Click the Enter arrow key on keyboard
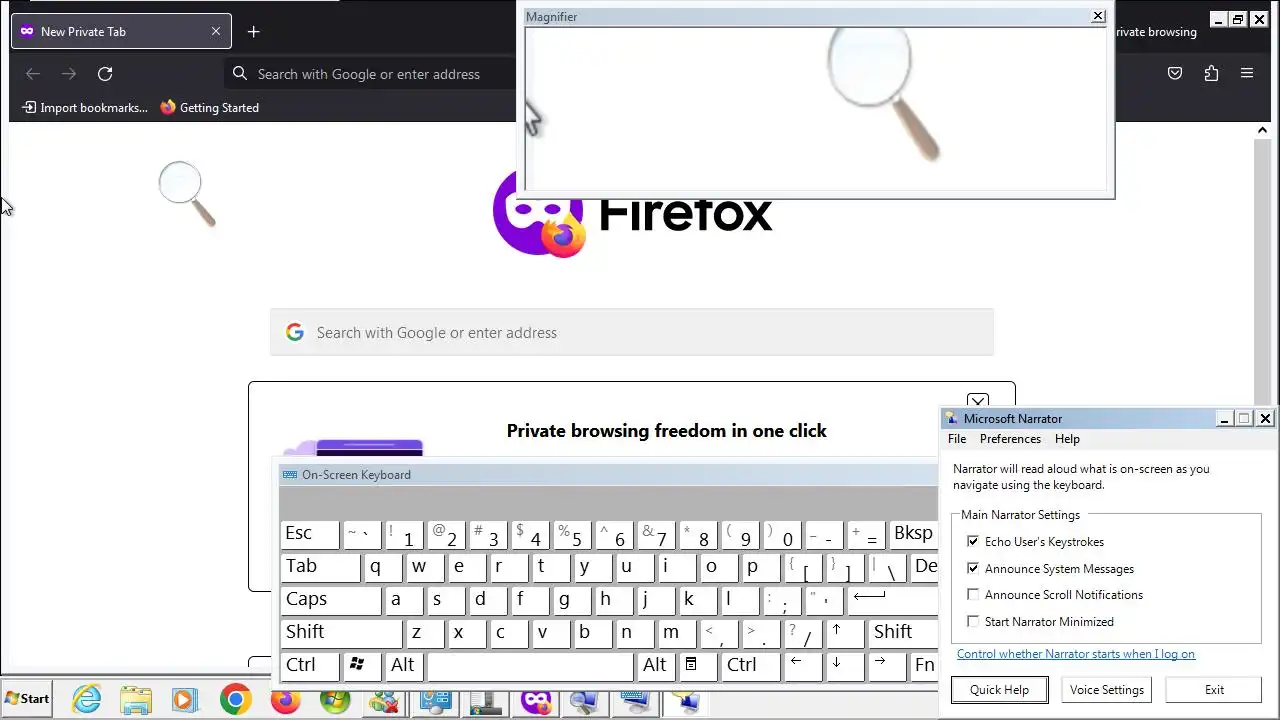This screenshot has width=1280, height=720. pos(893,601)
